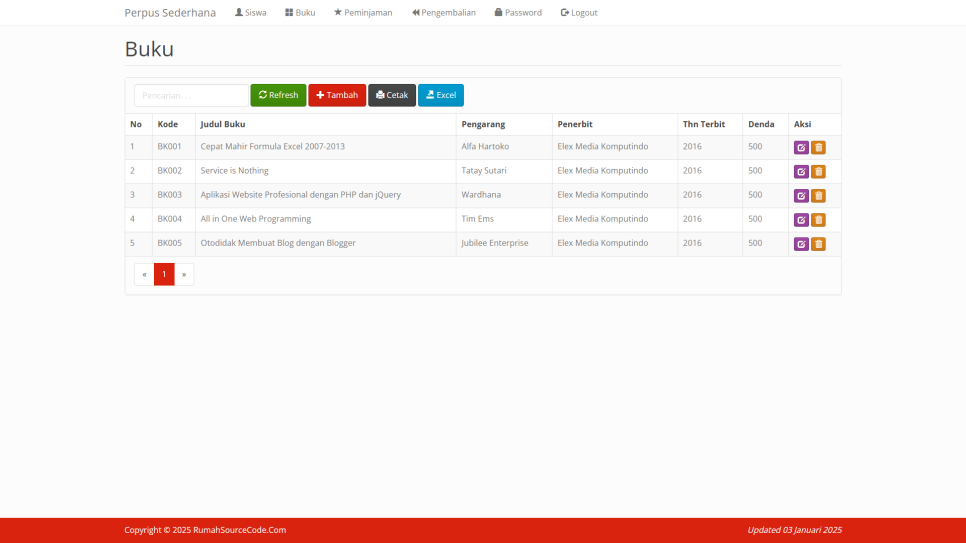Export book list to Excel
This screenshot has width=966, height=543.
pyautogui.click(x=441, y=95)
